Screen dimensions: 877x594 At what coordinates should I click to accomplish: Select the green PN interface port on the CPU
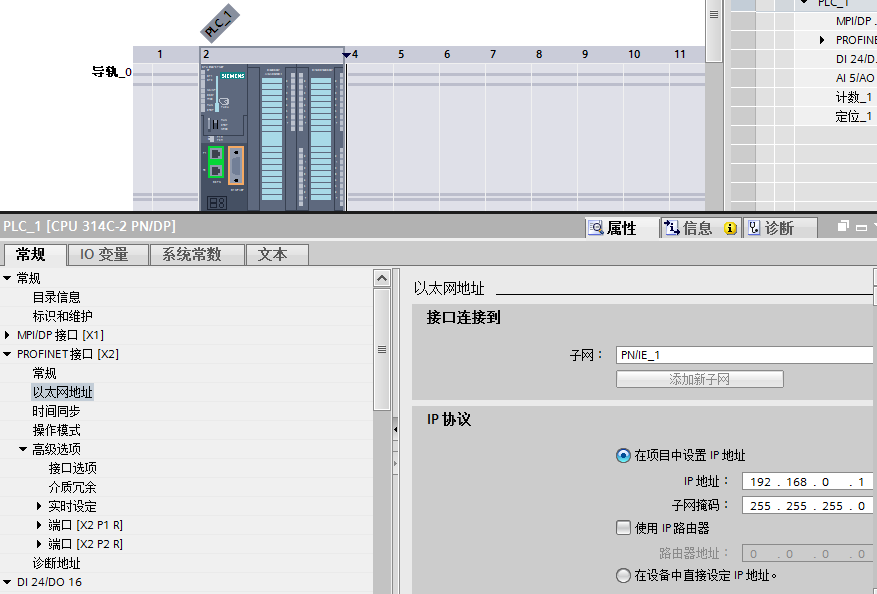[216, 160]
